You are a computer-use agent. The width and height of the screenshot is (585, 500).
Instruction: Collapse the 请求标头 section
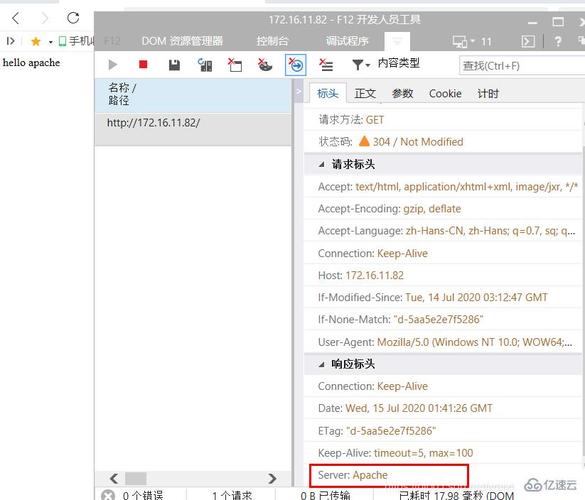click(322, 165)
